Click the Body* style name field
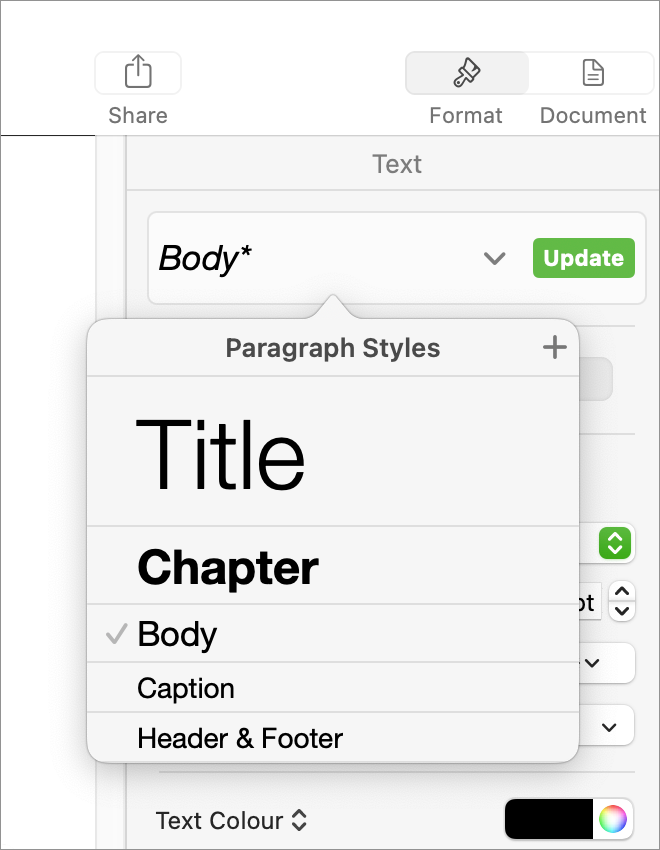660x850 pixels. 314,258
